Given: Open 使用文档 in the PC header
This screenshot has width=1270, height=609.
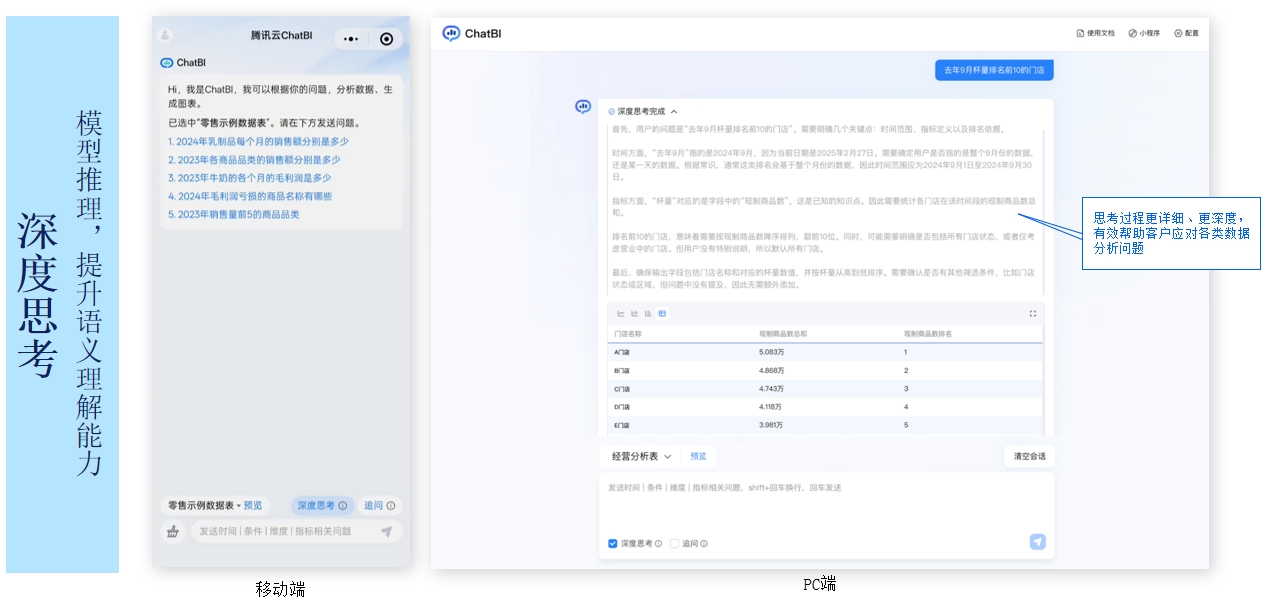Looking at the screenshot, I should coord(1095,33).
